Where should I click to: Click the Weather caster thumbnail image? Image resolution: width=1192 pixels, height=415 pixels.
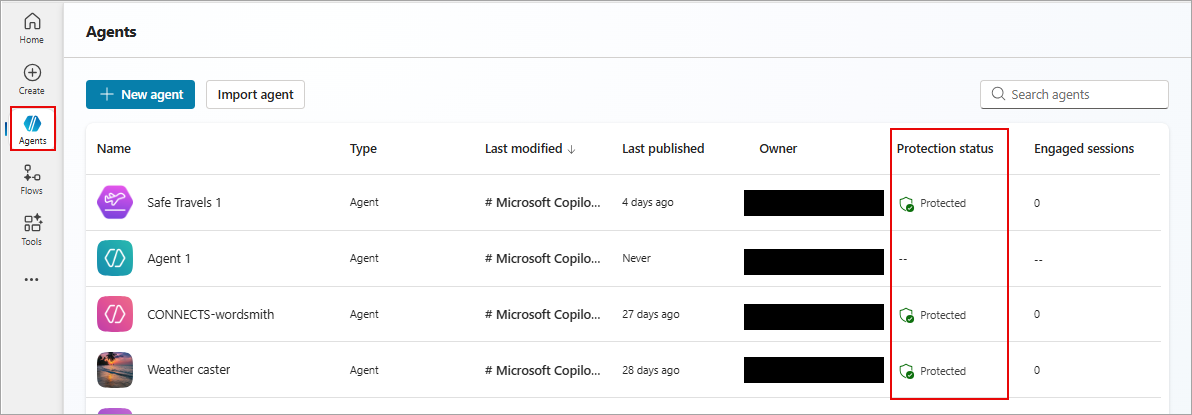click(115, 370)
